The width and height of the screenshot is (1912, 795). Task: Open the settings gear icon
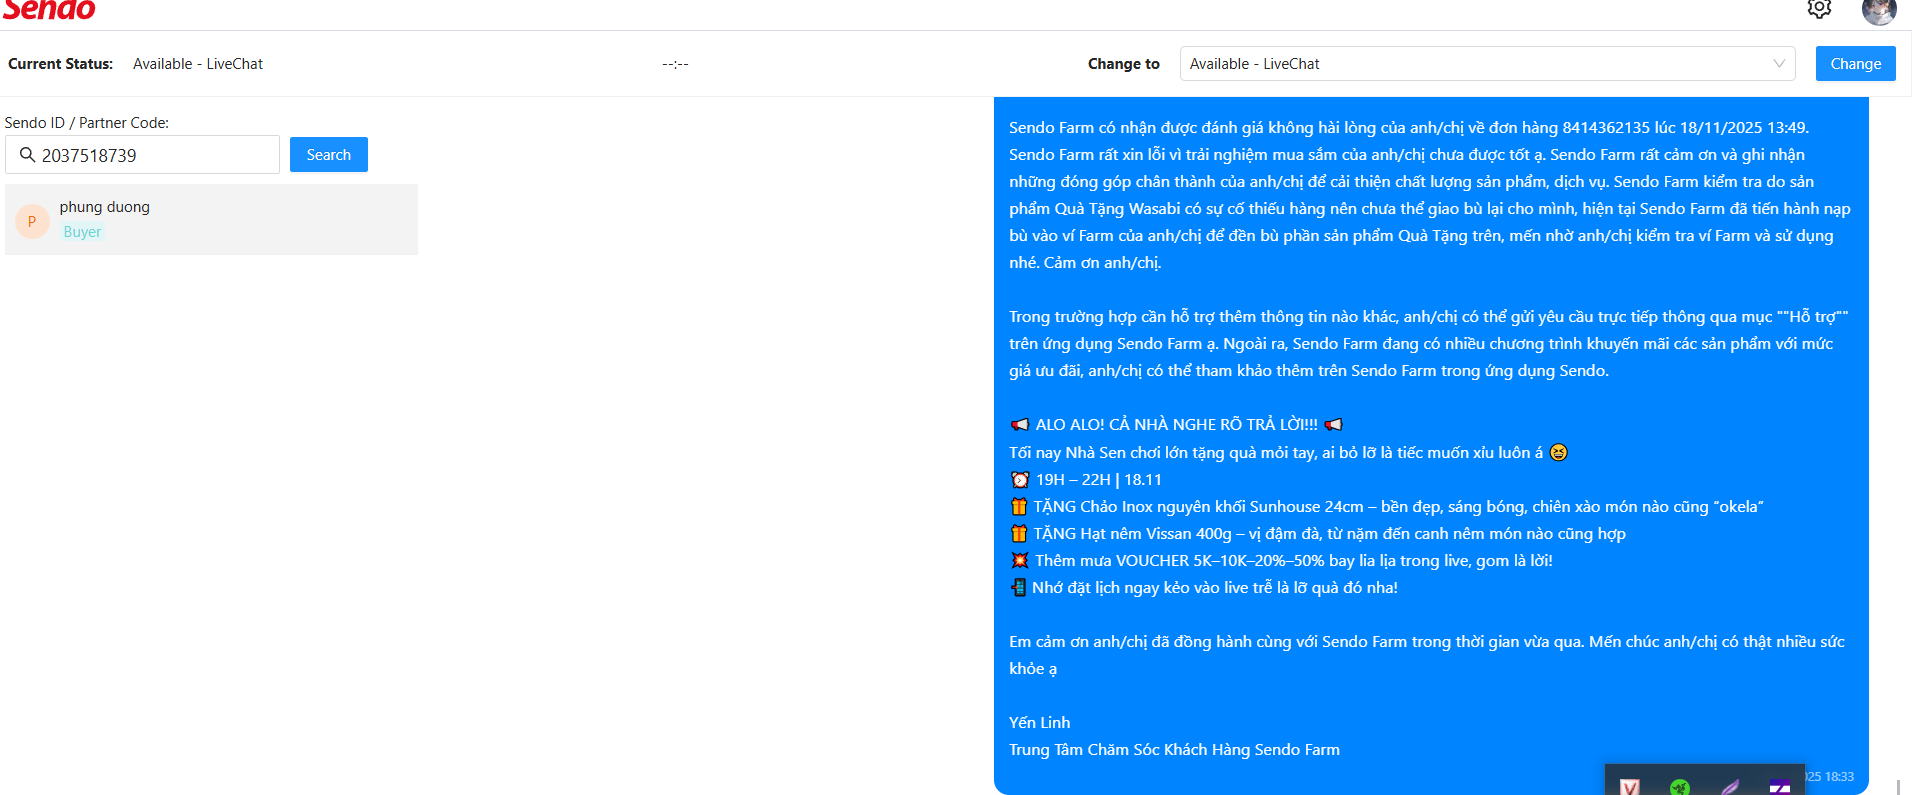(x=1819, y=9)
